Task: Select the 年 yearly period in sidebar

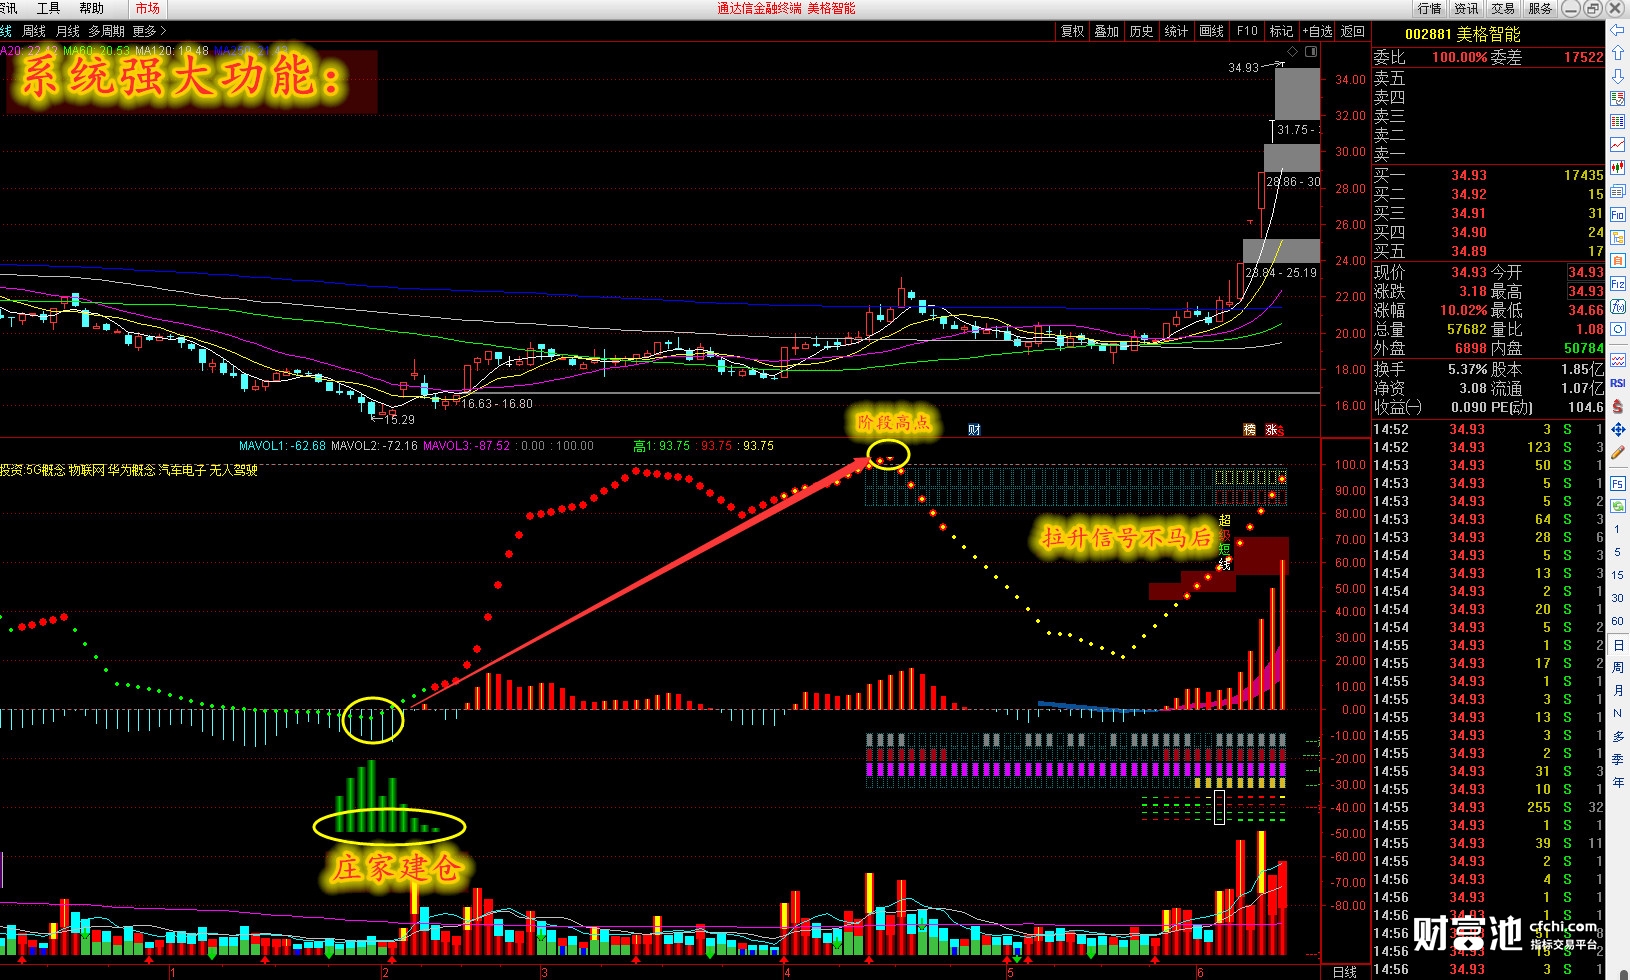Action: point(1617,783)
